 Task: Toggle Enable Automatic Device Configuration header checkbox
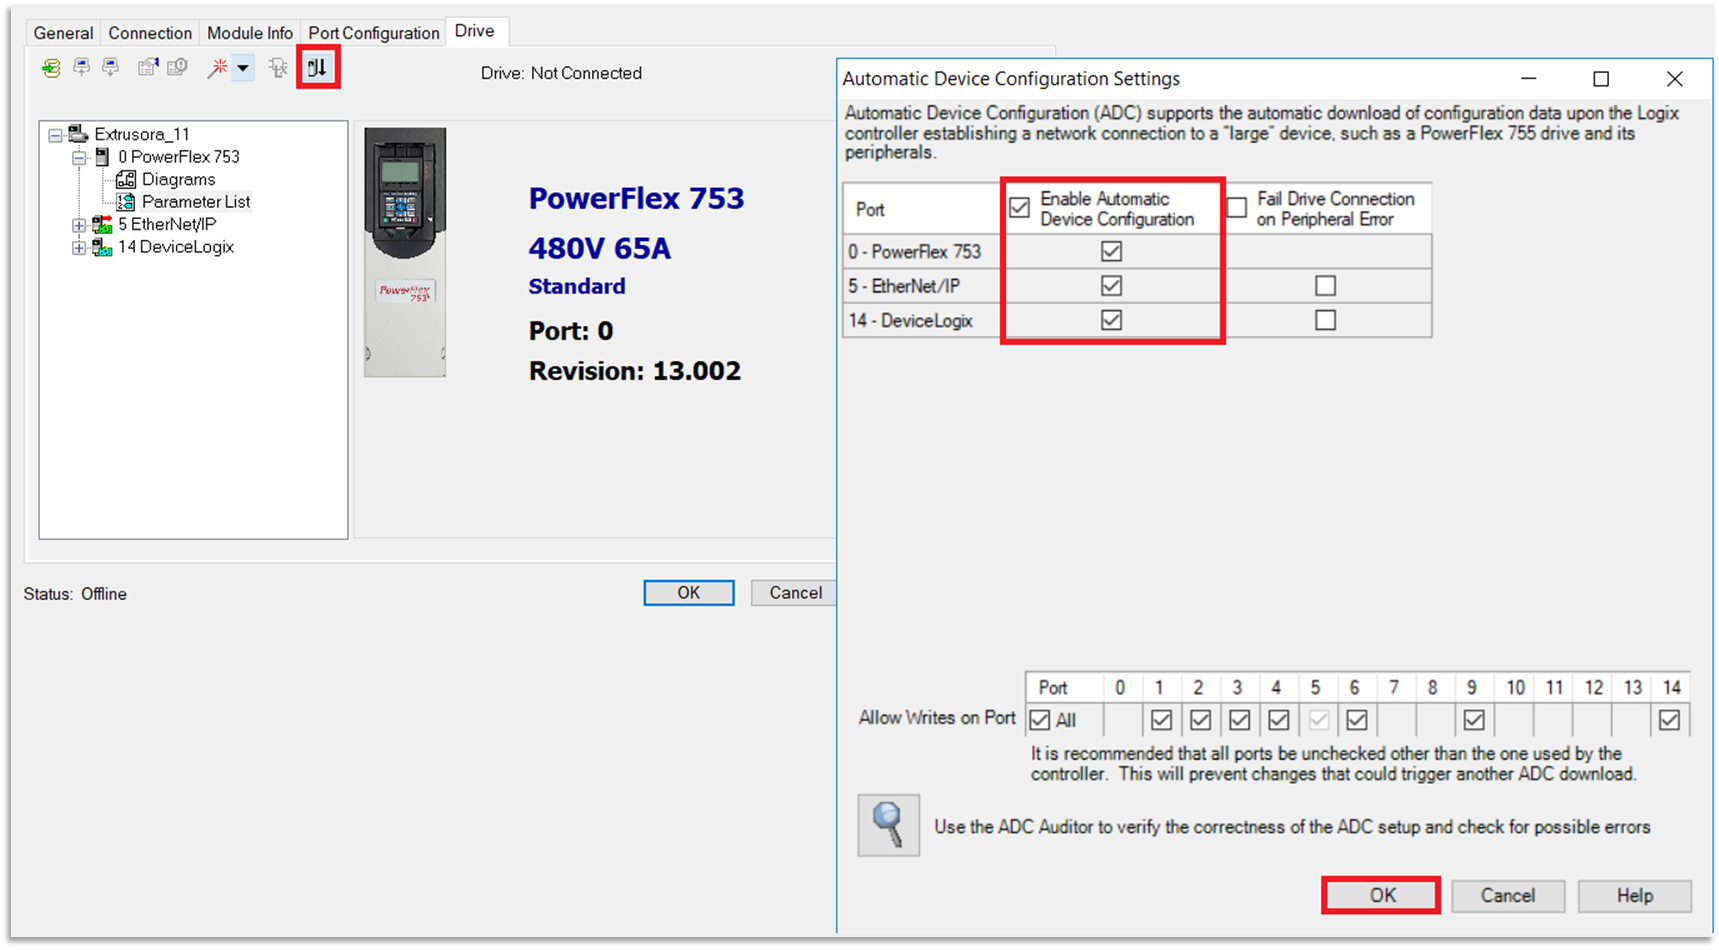pos(1019,208)
